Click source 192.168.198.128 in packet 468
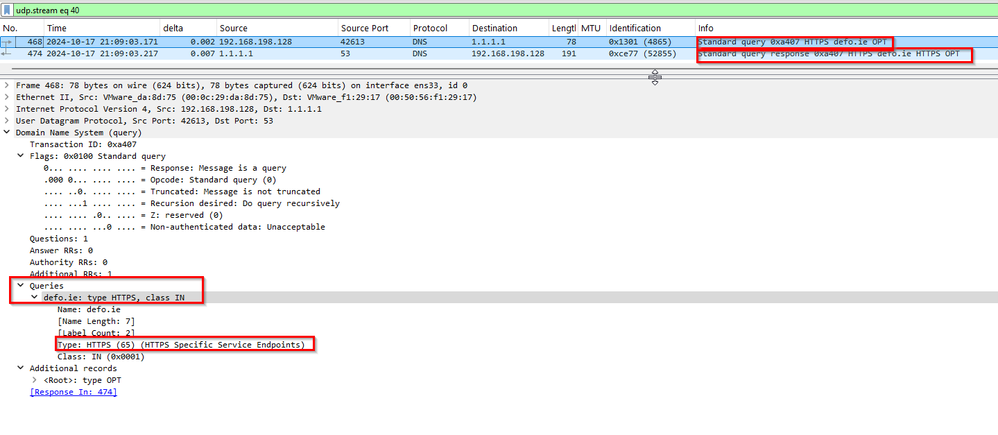This screenshot has height=435, width=998. click(255, 41)
